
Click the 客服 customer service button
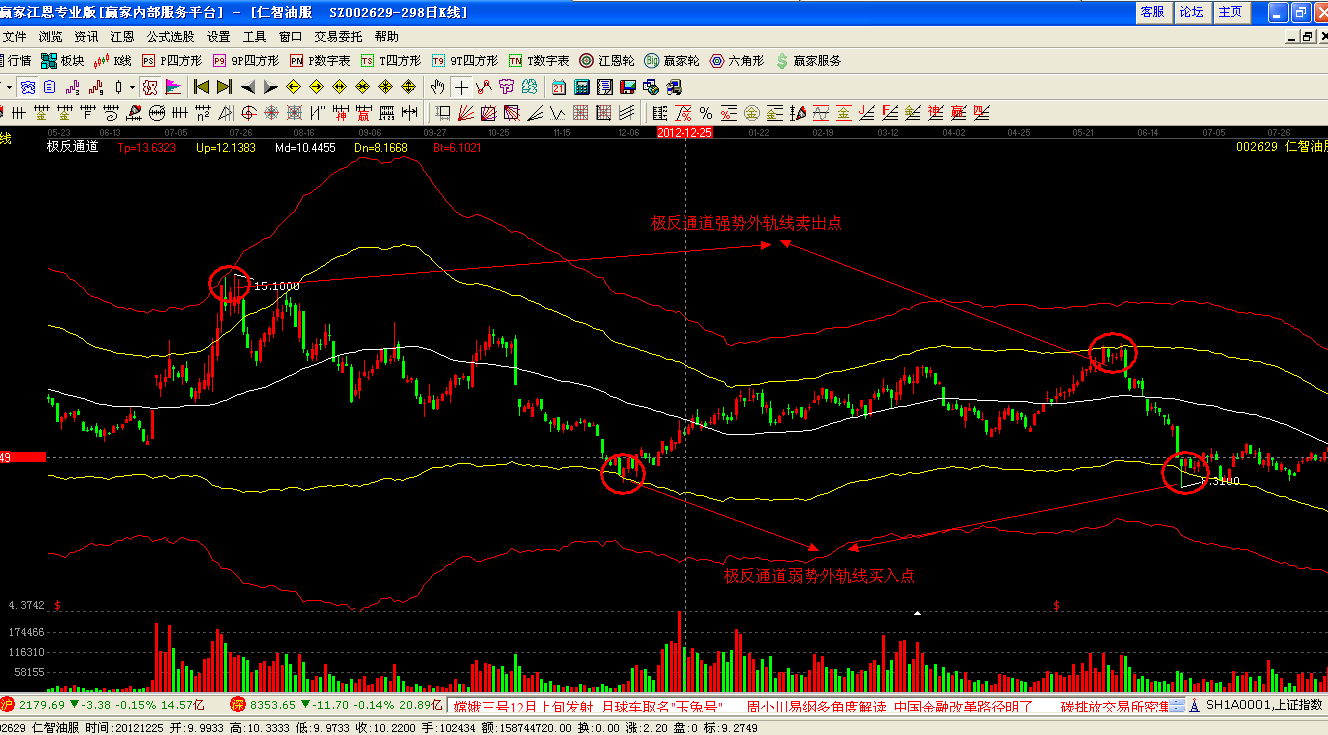1152,12
